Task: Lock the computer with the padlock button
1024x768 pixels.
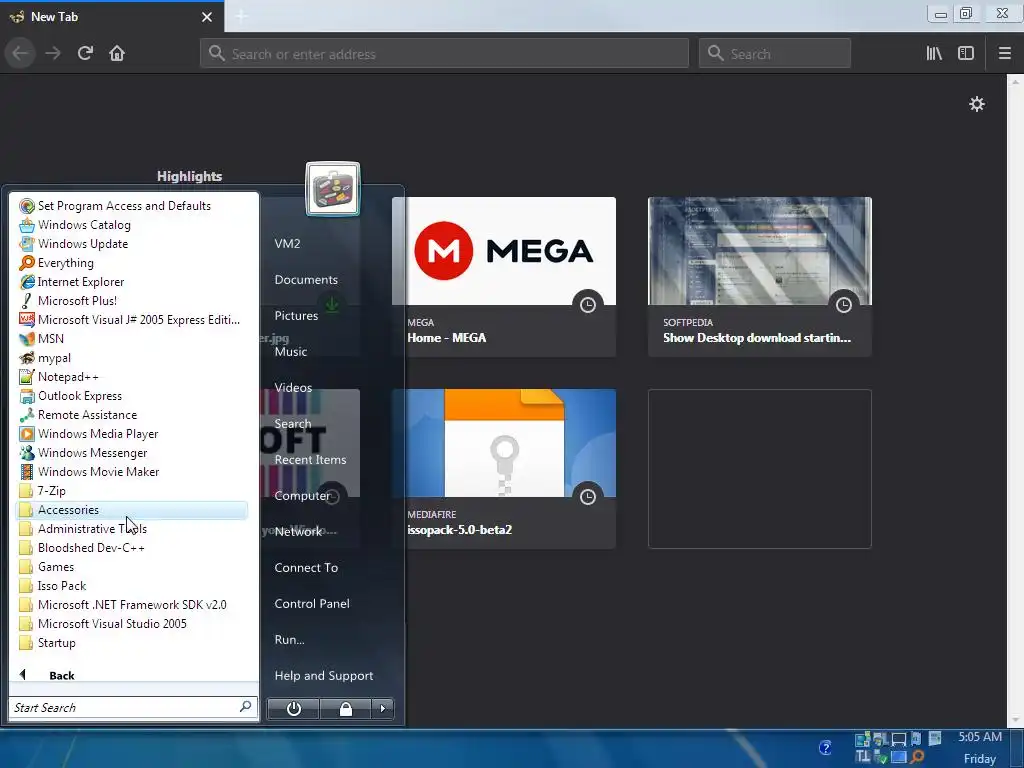Action: tap(345, 709)
